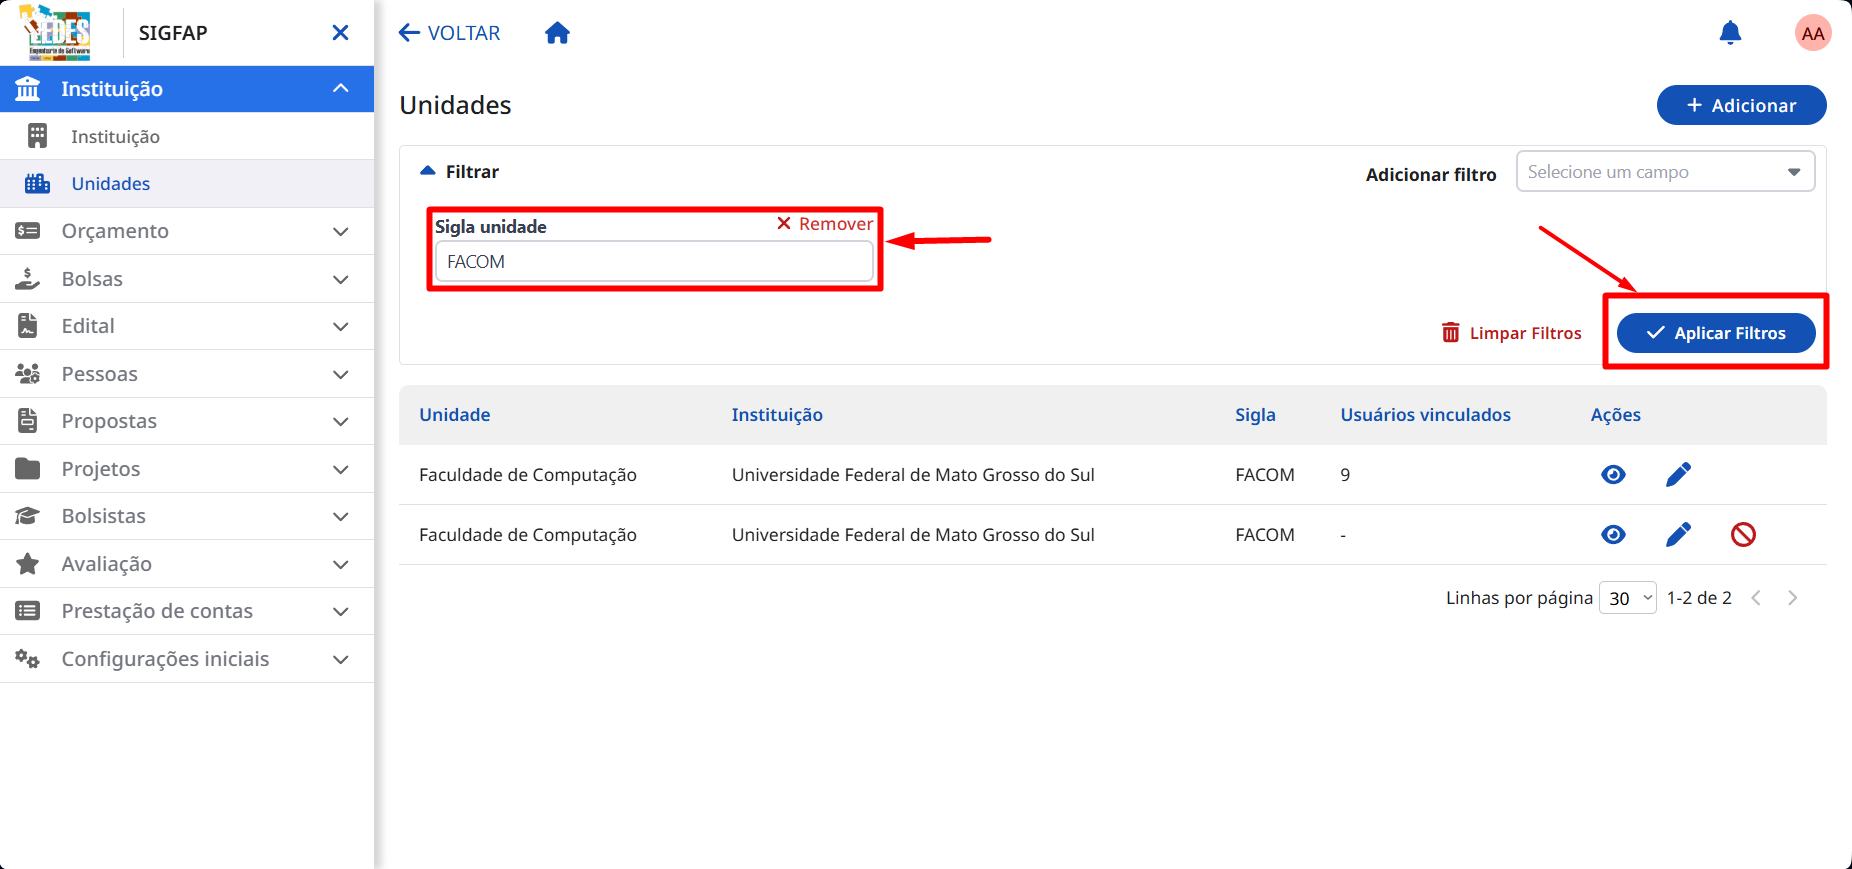Screen dimensions: 1852x869
Task: Expand the Avaliação menu
Action: coord(187,564)
